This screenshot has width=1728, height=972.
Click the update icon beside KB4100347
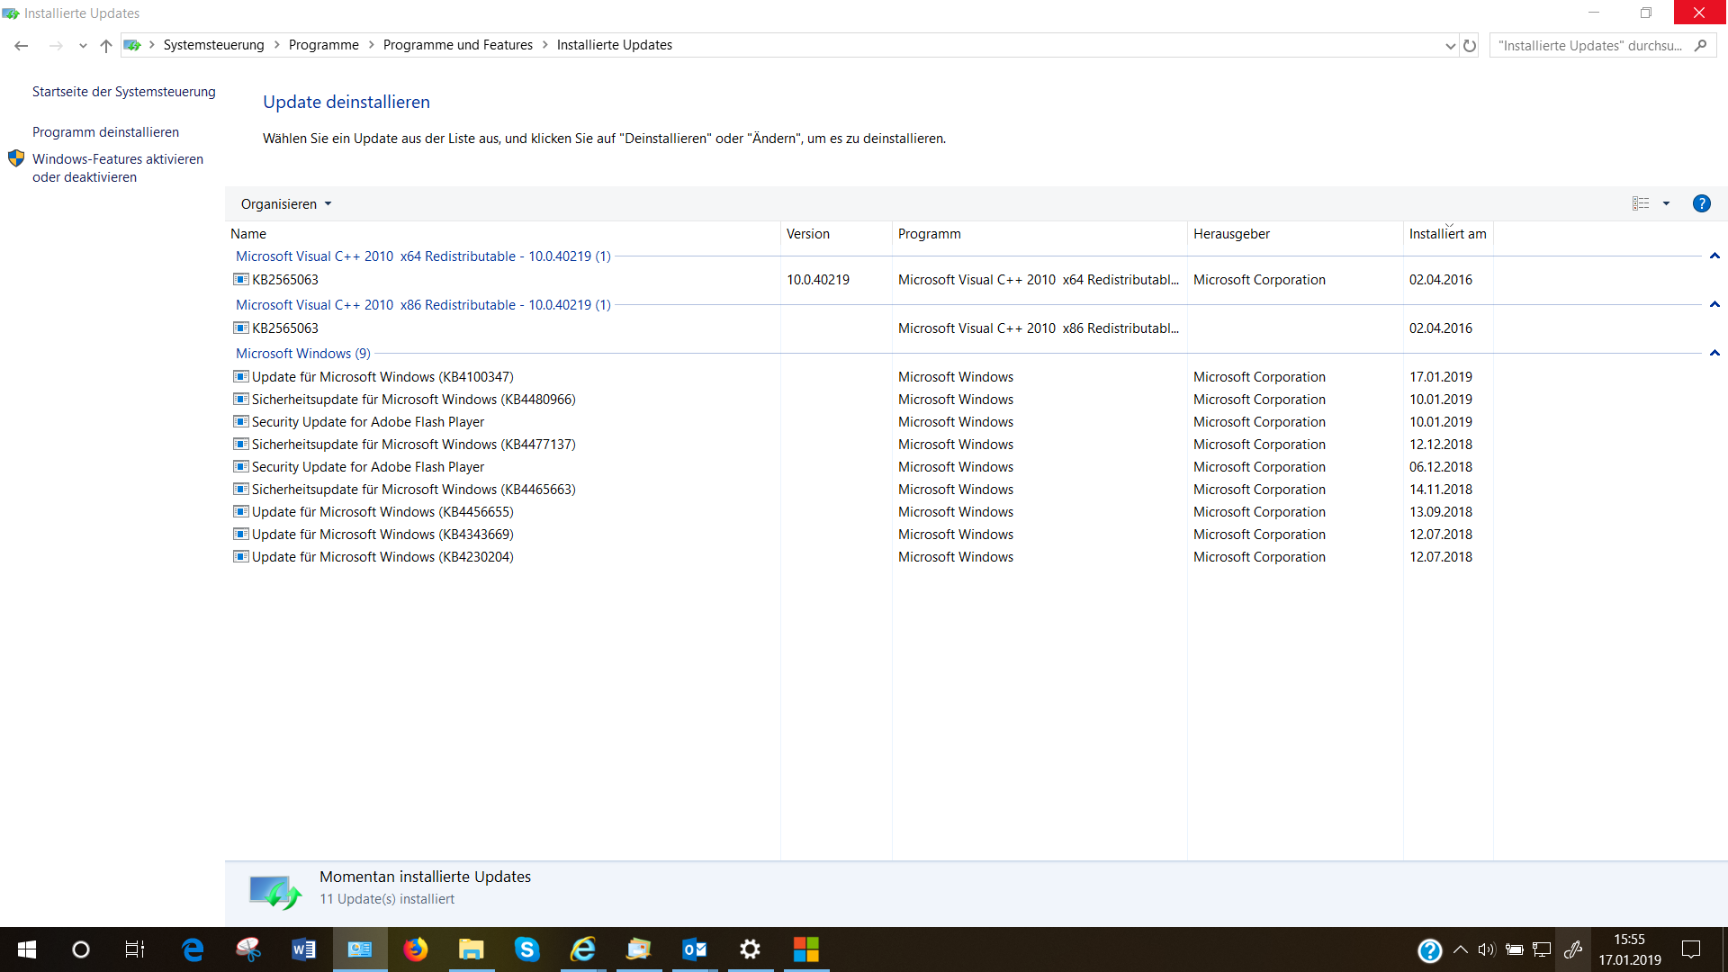pos(241,377)
